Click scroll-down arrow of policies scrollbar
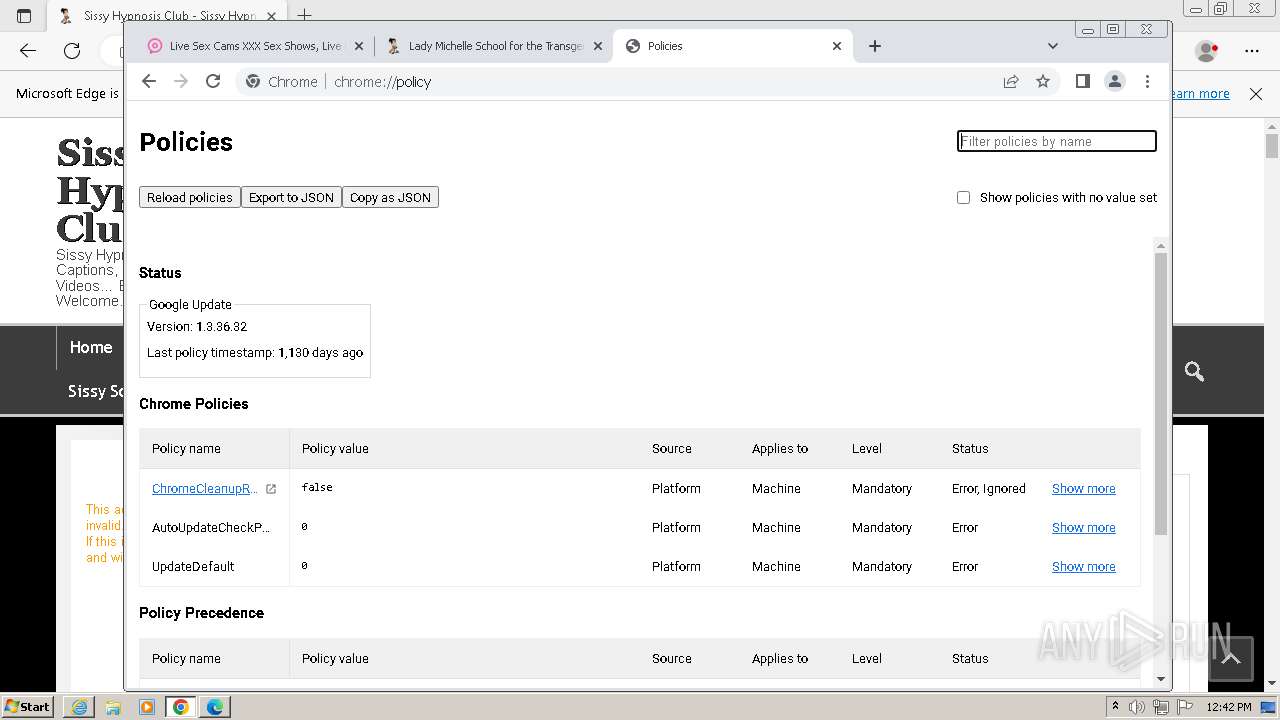 click(1161, 679)
